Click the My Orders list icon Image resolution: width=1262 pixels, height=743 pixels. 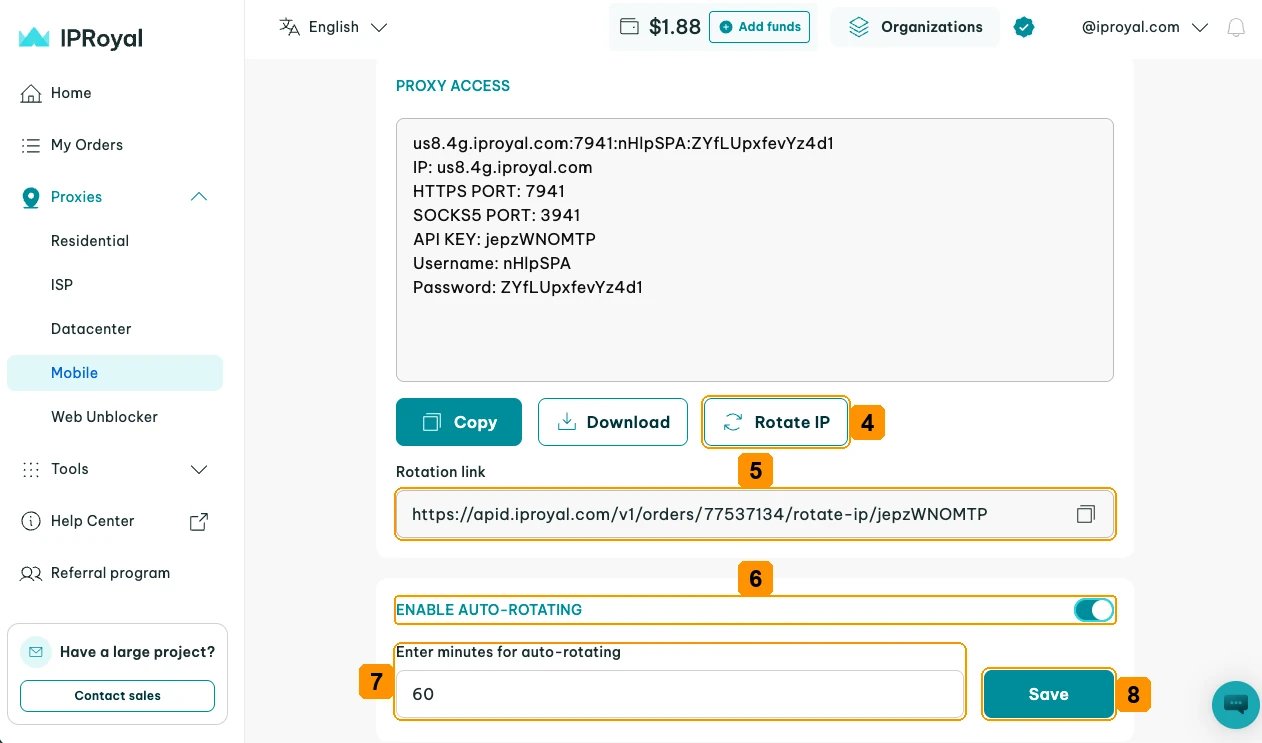pos(31,145)
